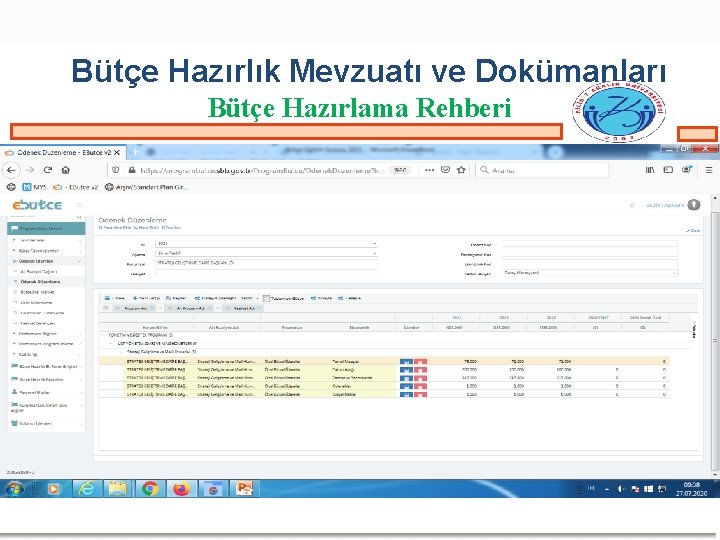
Task: Click blue edit button in the 147.000 row
Action: coord(406,378)
